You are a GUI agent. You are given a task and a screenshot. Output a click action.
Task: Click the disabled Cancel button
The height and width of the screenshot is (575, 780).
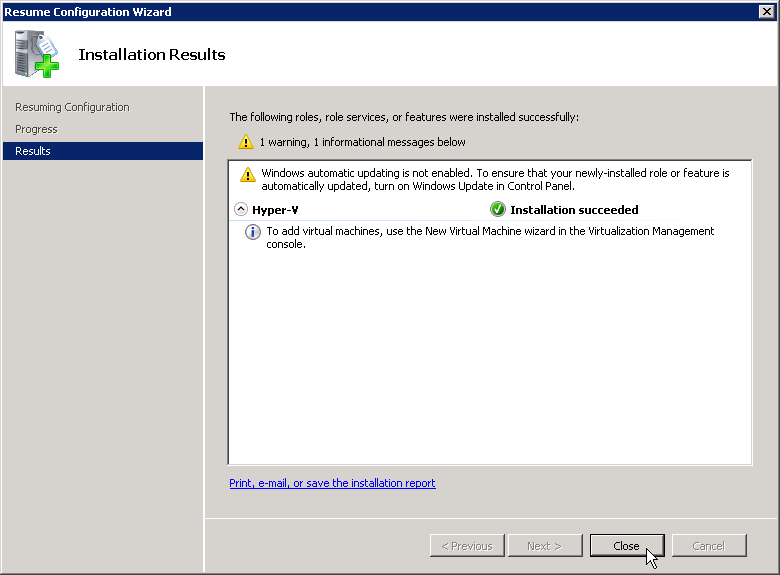tap(709, 546)
